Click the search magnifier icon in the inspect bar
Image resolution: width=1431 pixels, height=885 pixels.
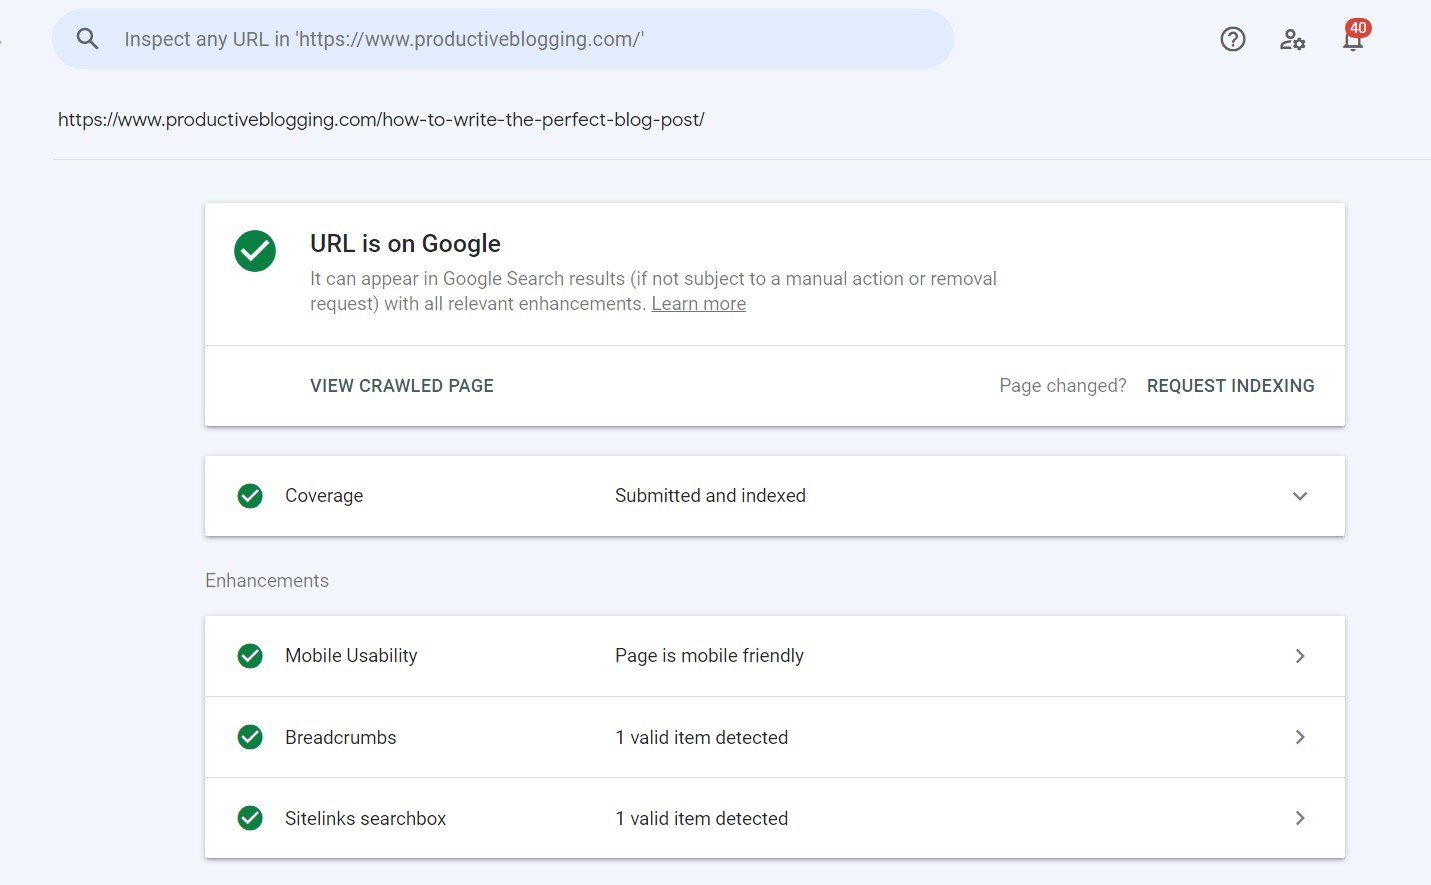tap(87, 38)
